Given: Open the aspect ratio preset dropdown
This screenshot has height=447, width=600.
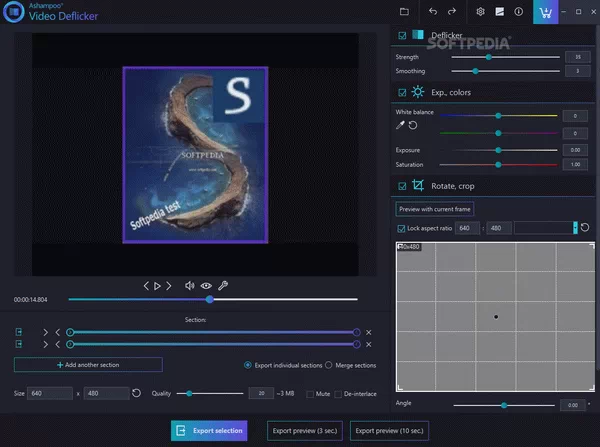Looking at the screenshot, I should pyautogui.click(x=575, y=228).
